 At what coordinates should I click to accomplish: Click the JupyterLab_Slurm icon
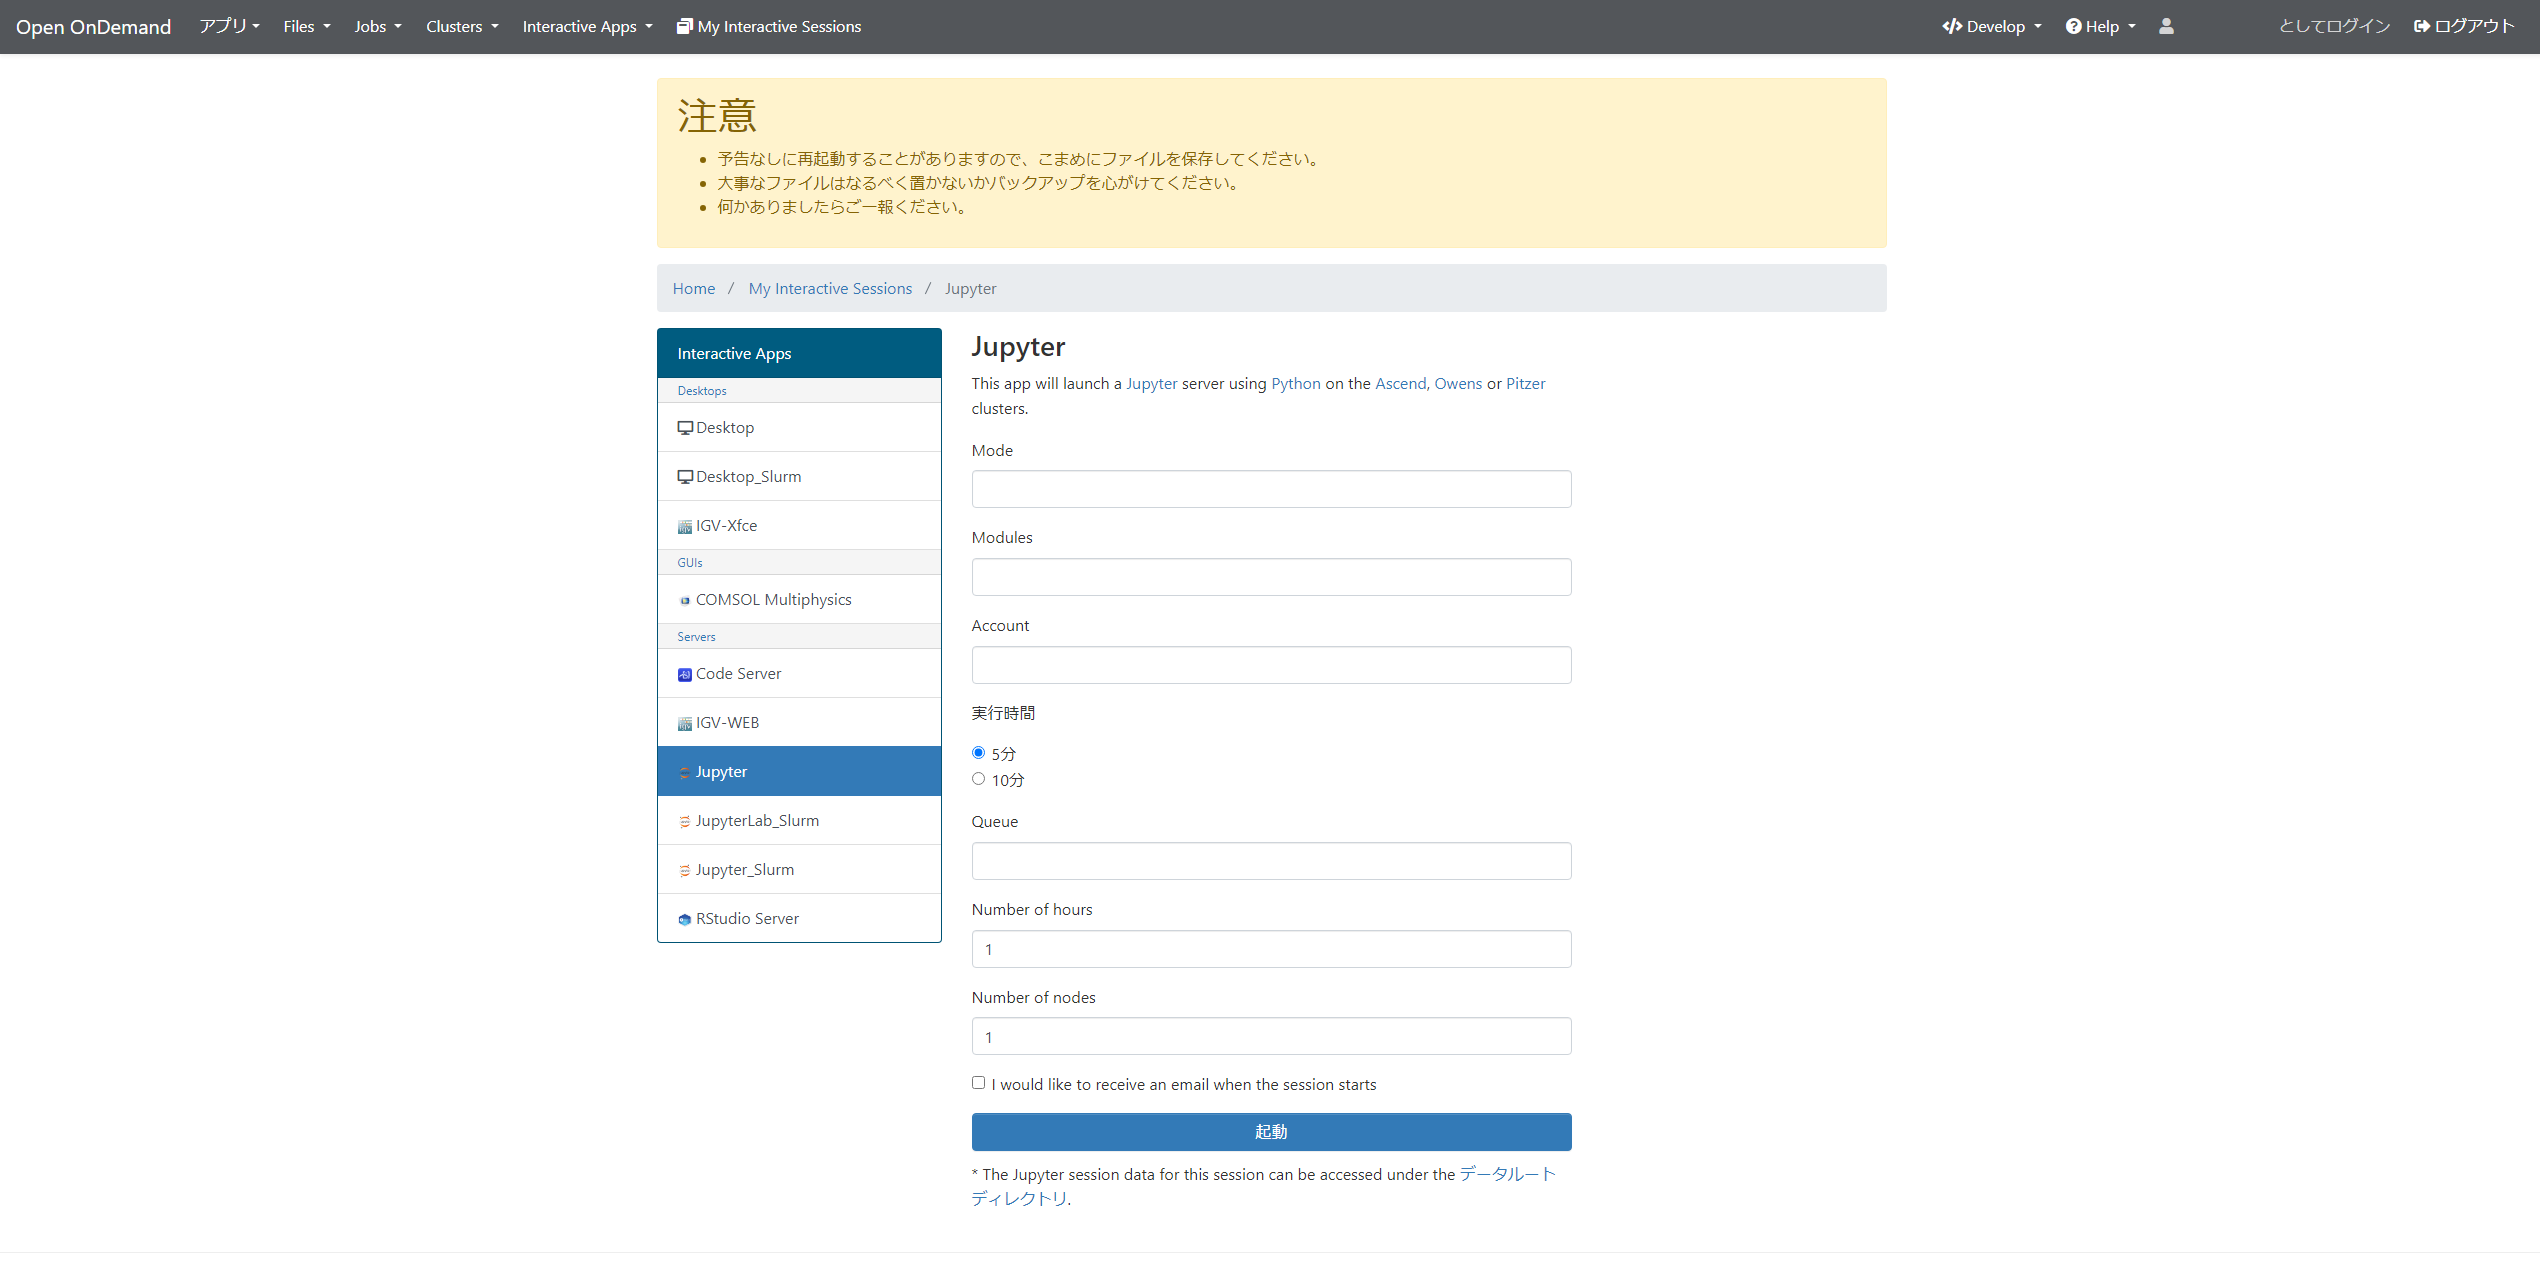point(685,821)
